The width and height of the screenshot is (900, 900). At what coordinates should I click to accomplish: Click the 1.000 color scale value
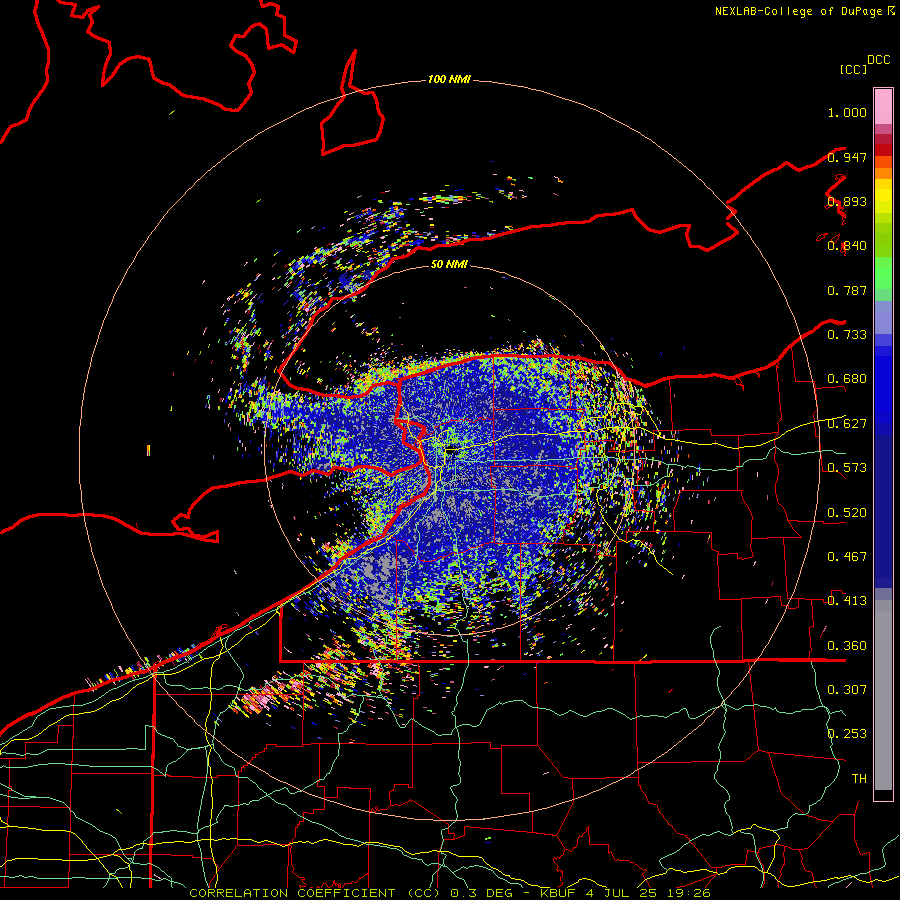(x=847, y=112)
